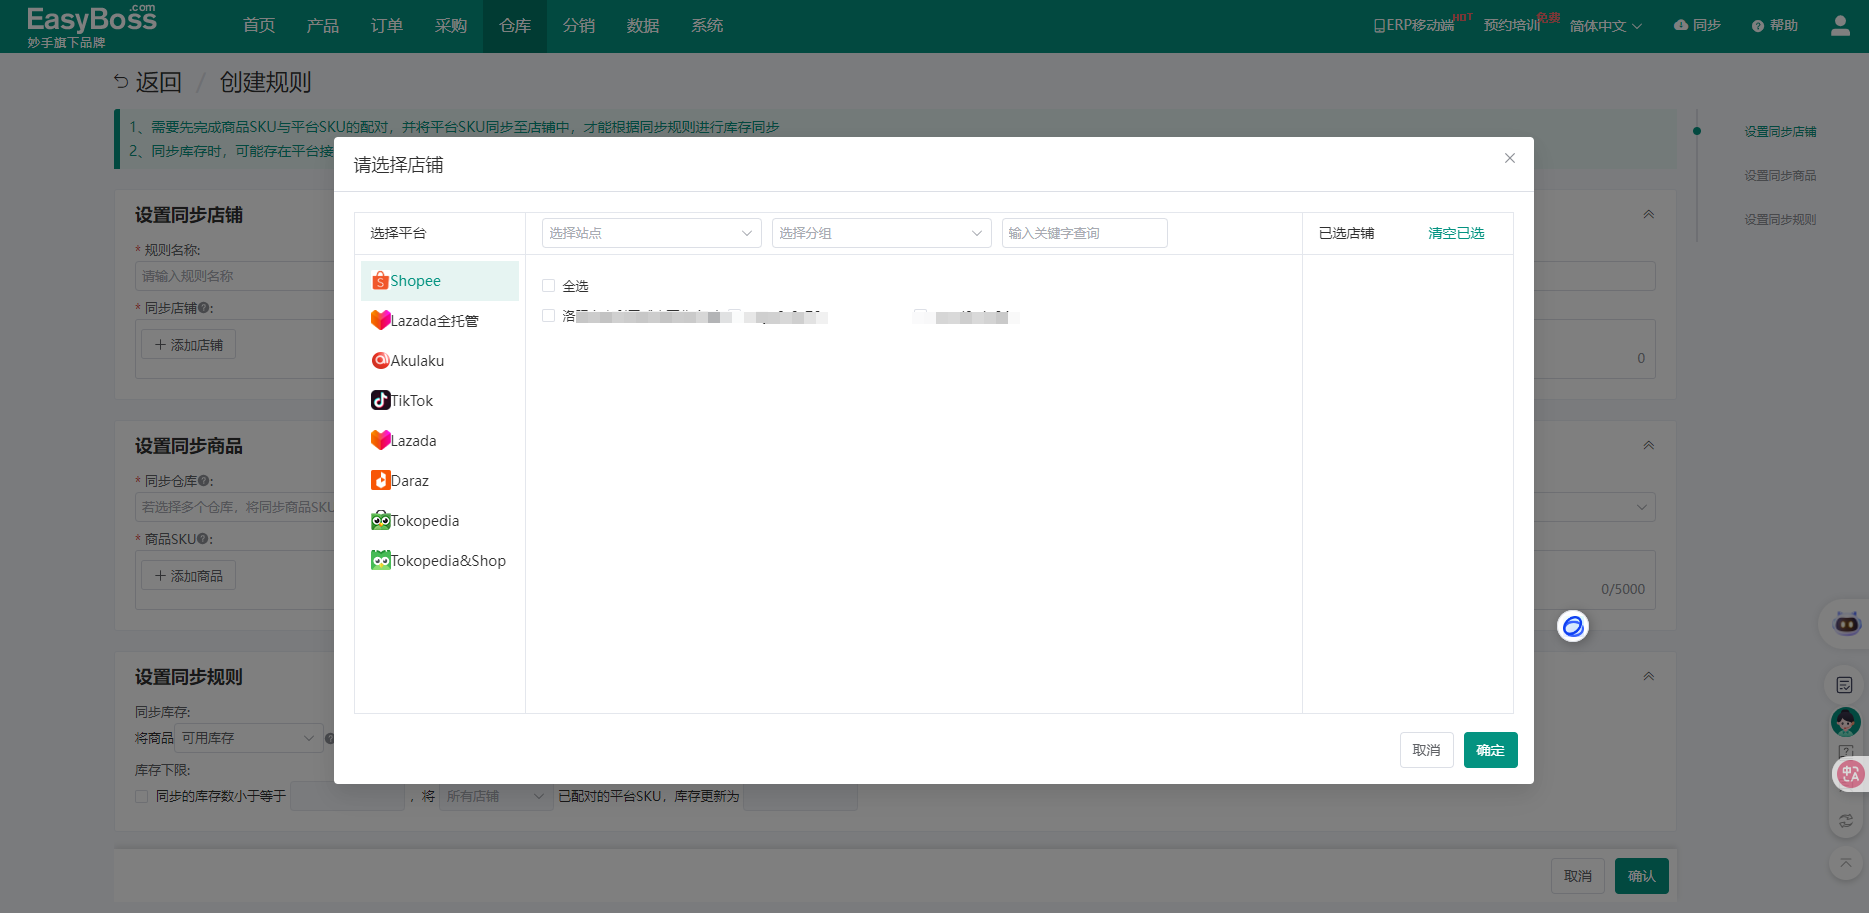Image resolution: width=1869 pixels, height=913 pixels.
Task: Collapse the 设置同步规则 section chevron
Action: [1649, 677]
